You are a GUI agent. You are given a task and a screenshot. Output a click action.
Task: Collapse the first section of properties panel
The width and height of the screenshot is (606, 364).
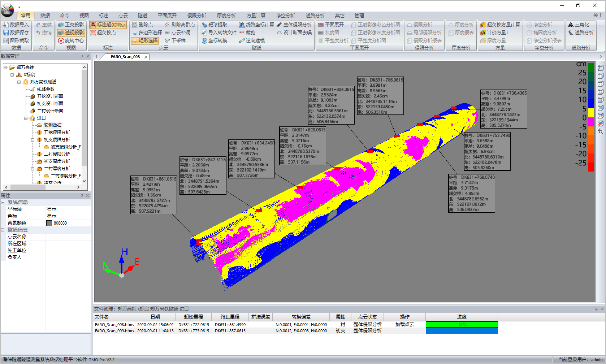tap(3, 202)
